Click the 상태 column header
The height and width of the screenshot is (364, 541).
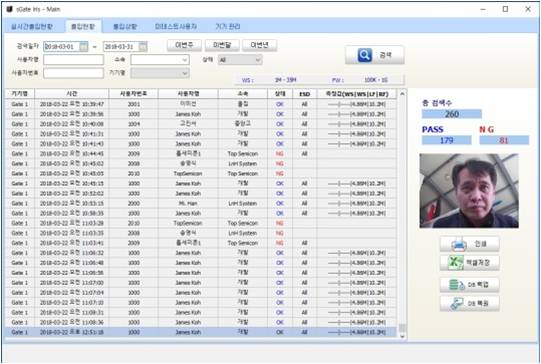click(280, 94)
